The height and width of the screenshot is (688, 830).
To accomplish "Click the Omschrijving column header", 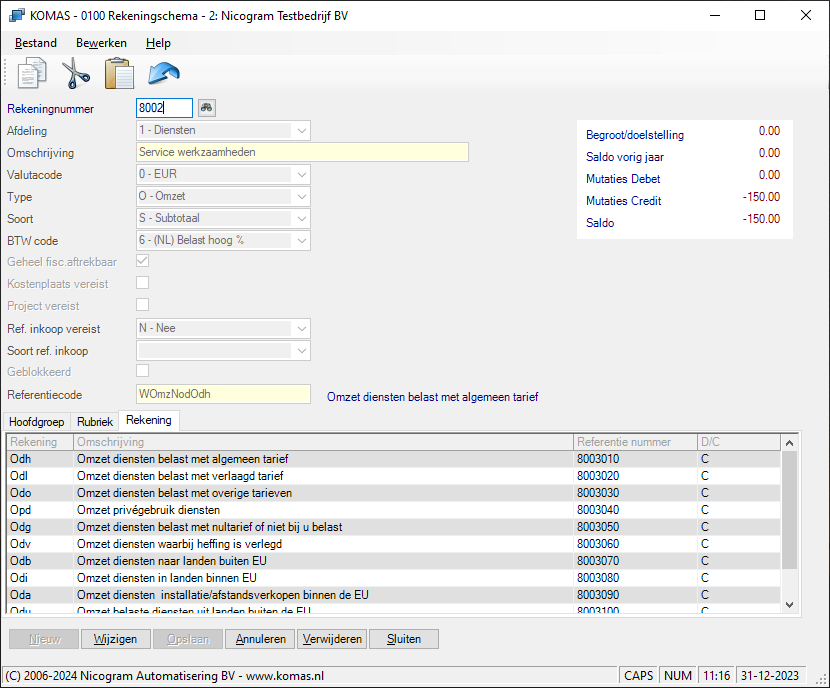I will coord(323,442).
